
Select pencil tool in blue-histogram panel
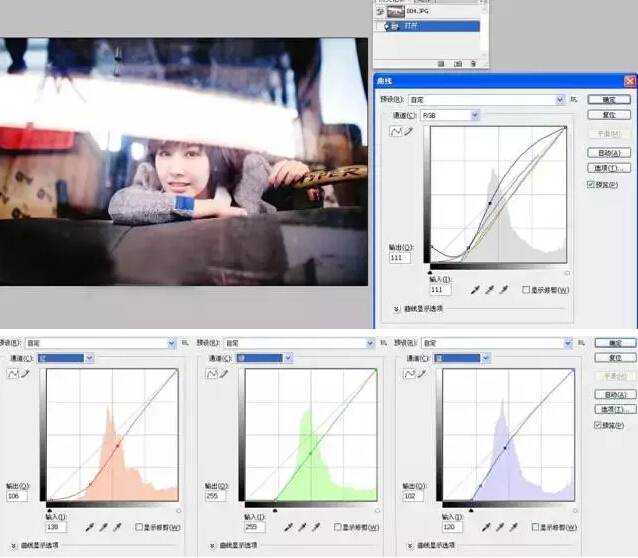(422, 374)
